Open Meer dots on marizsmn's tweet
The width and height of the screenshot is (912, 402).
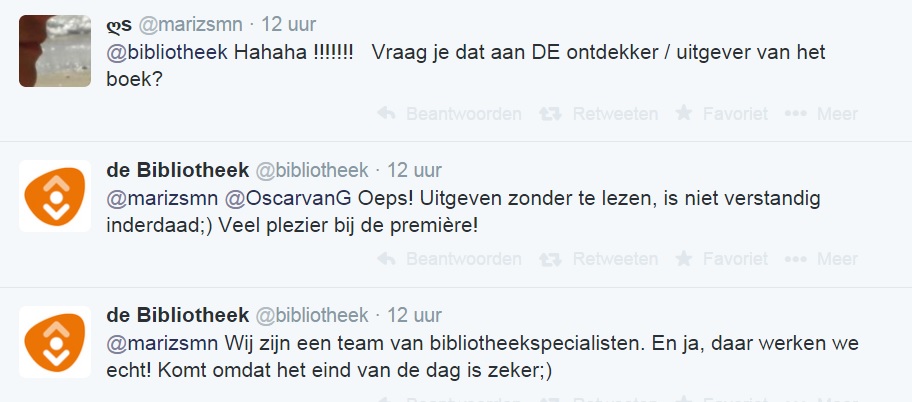click(x=796, y=114)
